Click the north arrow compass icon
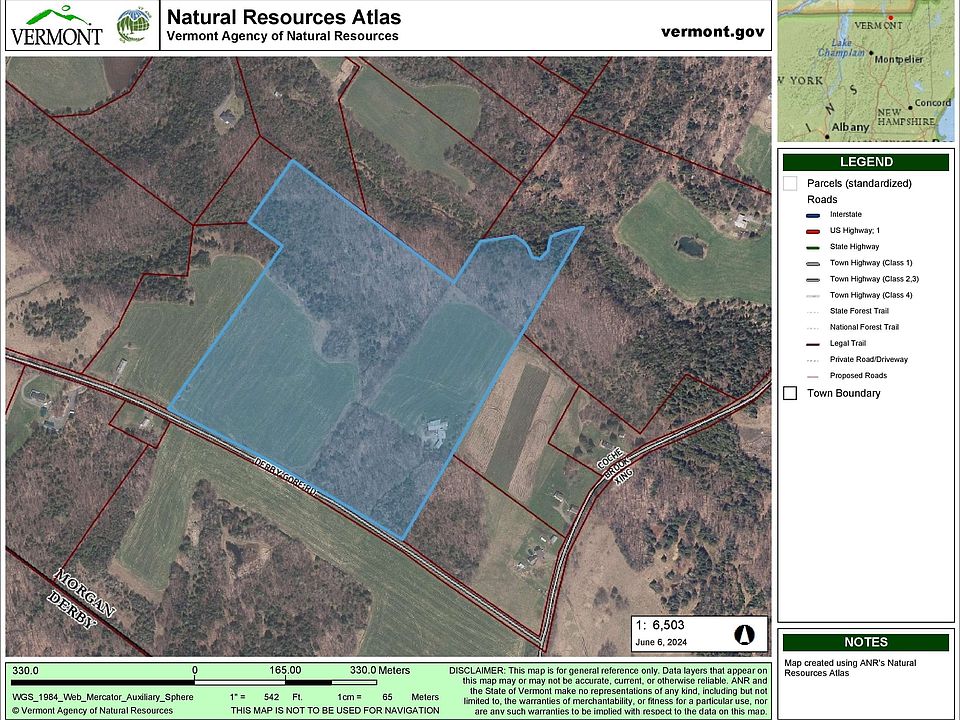This screenshot has height=720, width=960. 744,633
